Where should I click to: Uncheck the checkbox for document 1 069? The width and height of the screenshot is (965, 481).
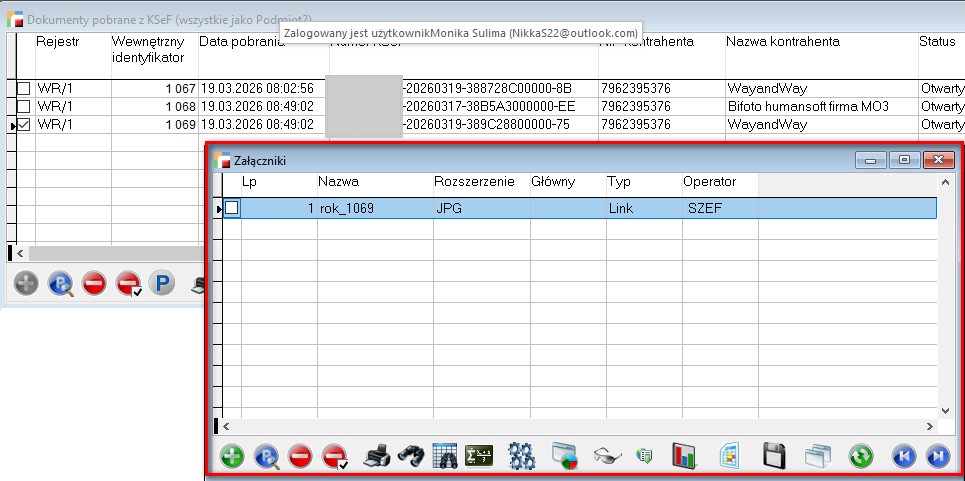24,125
